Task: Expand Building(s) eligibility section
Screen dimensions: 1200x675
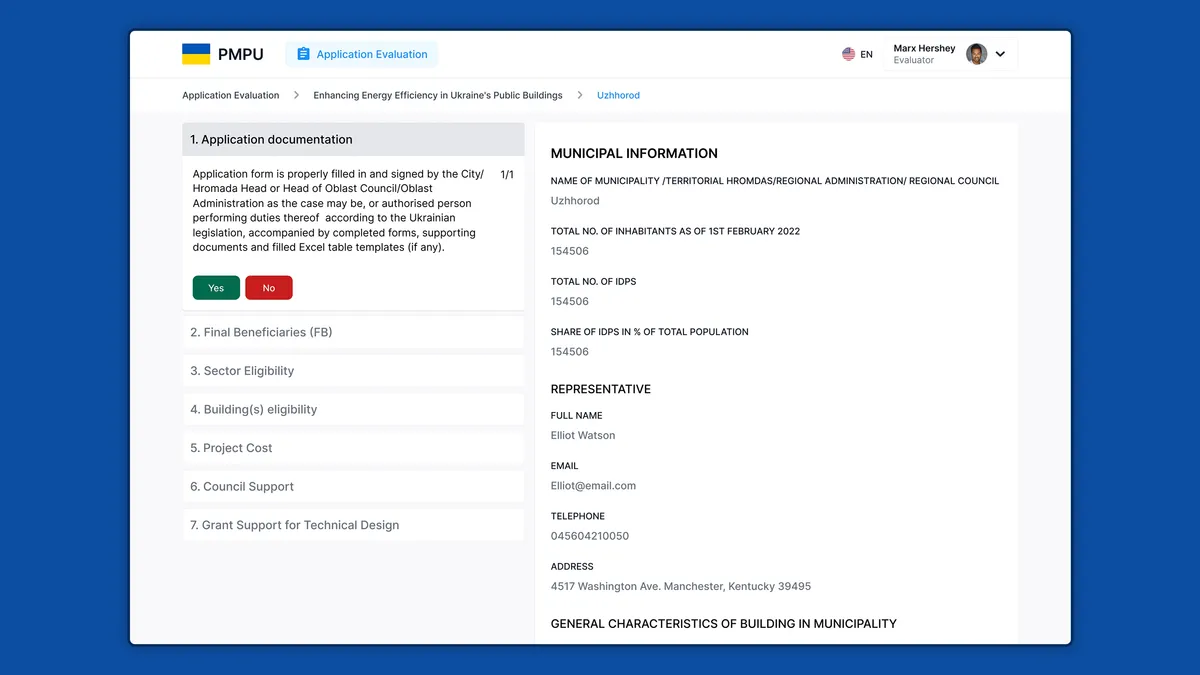Action: 353,409
